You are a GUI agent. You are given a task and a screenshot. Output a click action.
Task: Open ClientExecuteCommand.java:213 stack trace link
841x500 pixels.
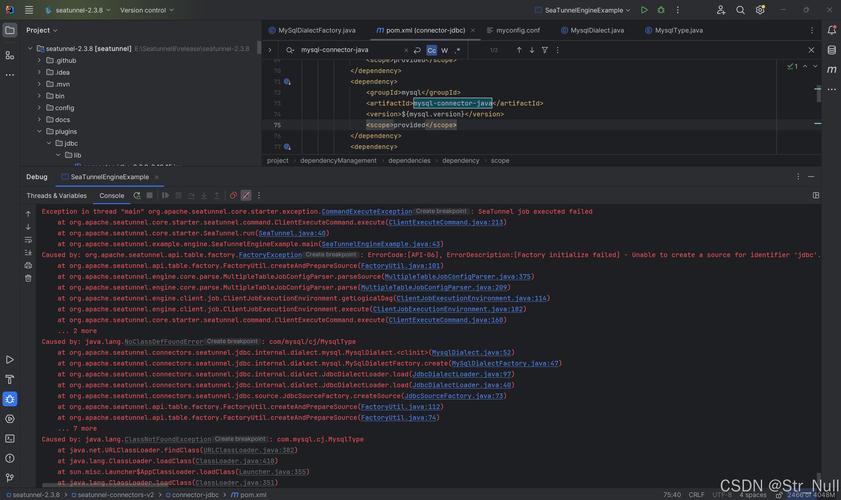[446, 223]
